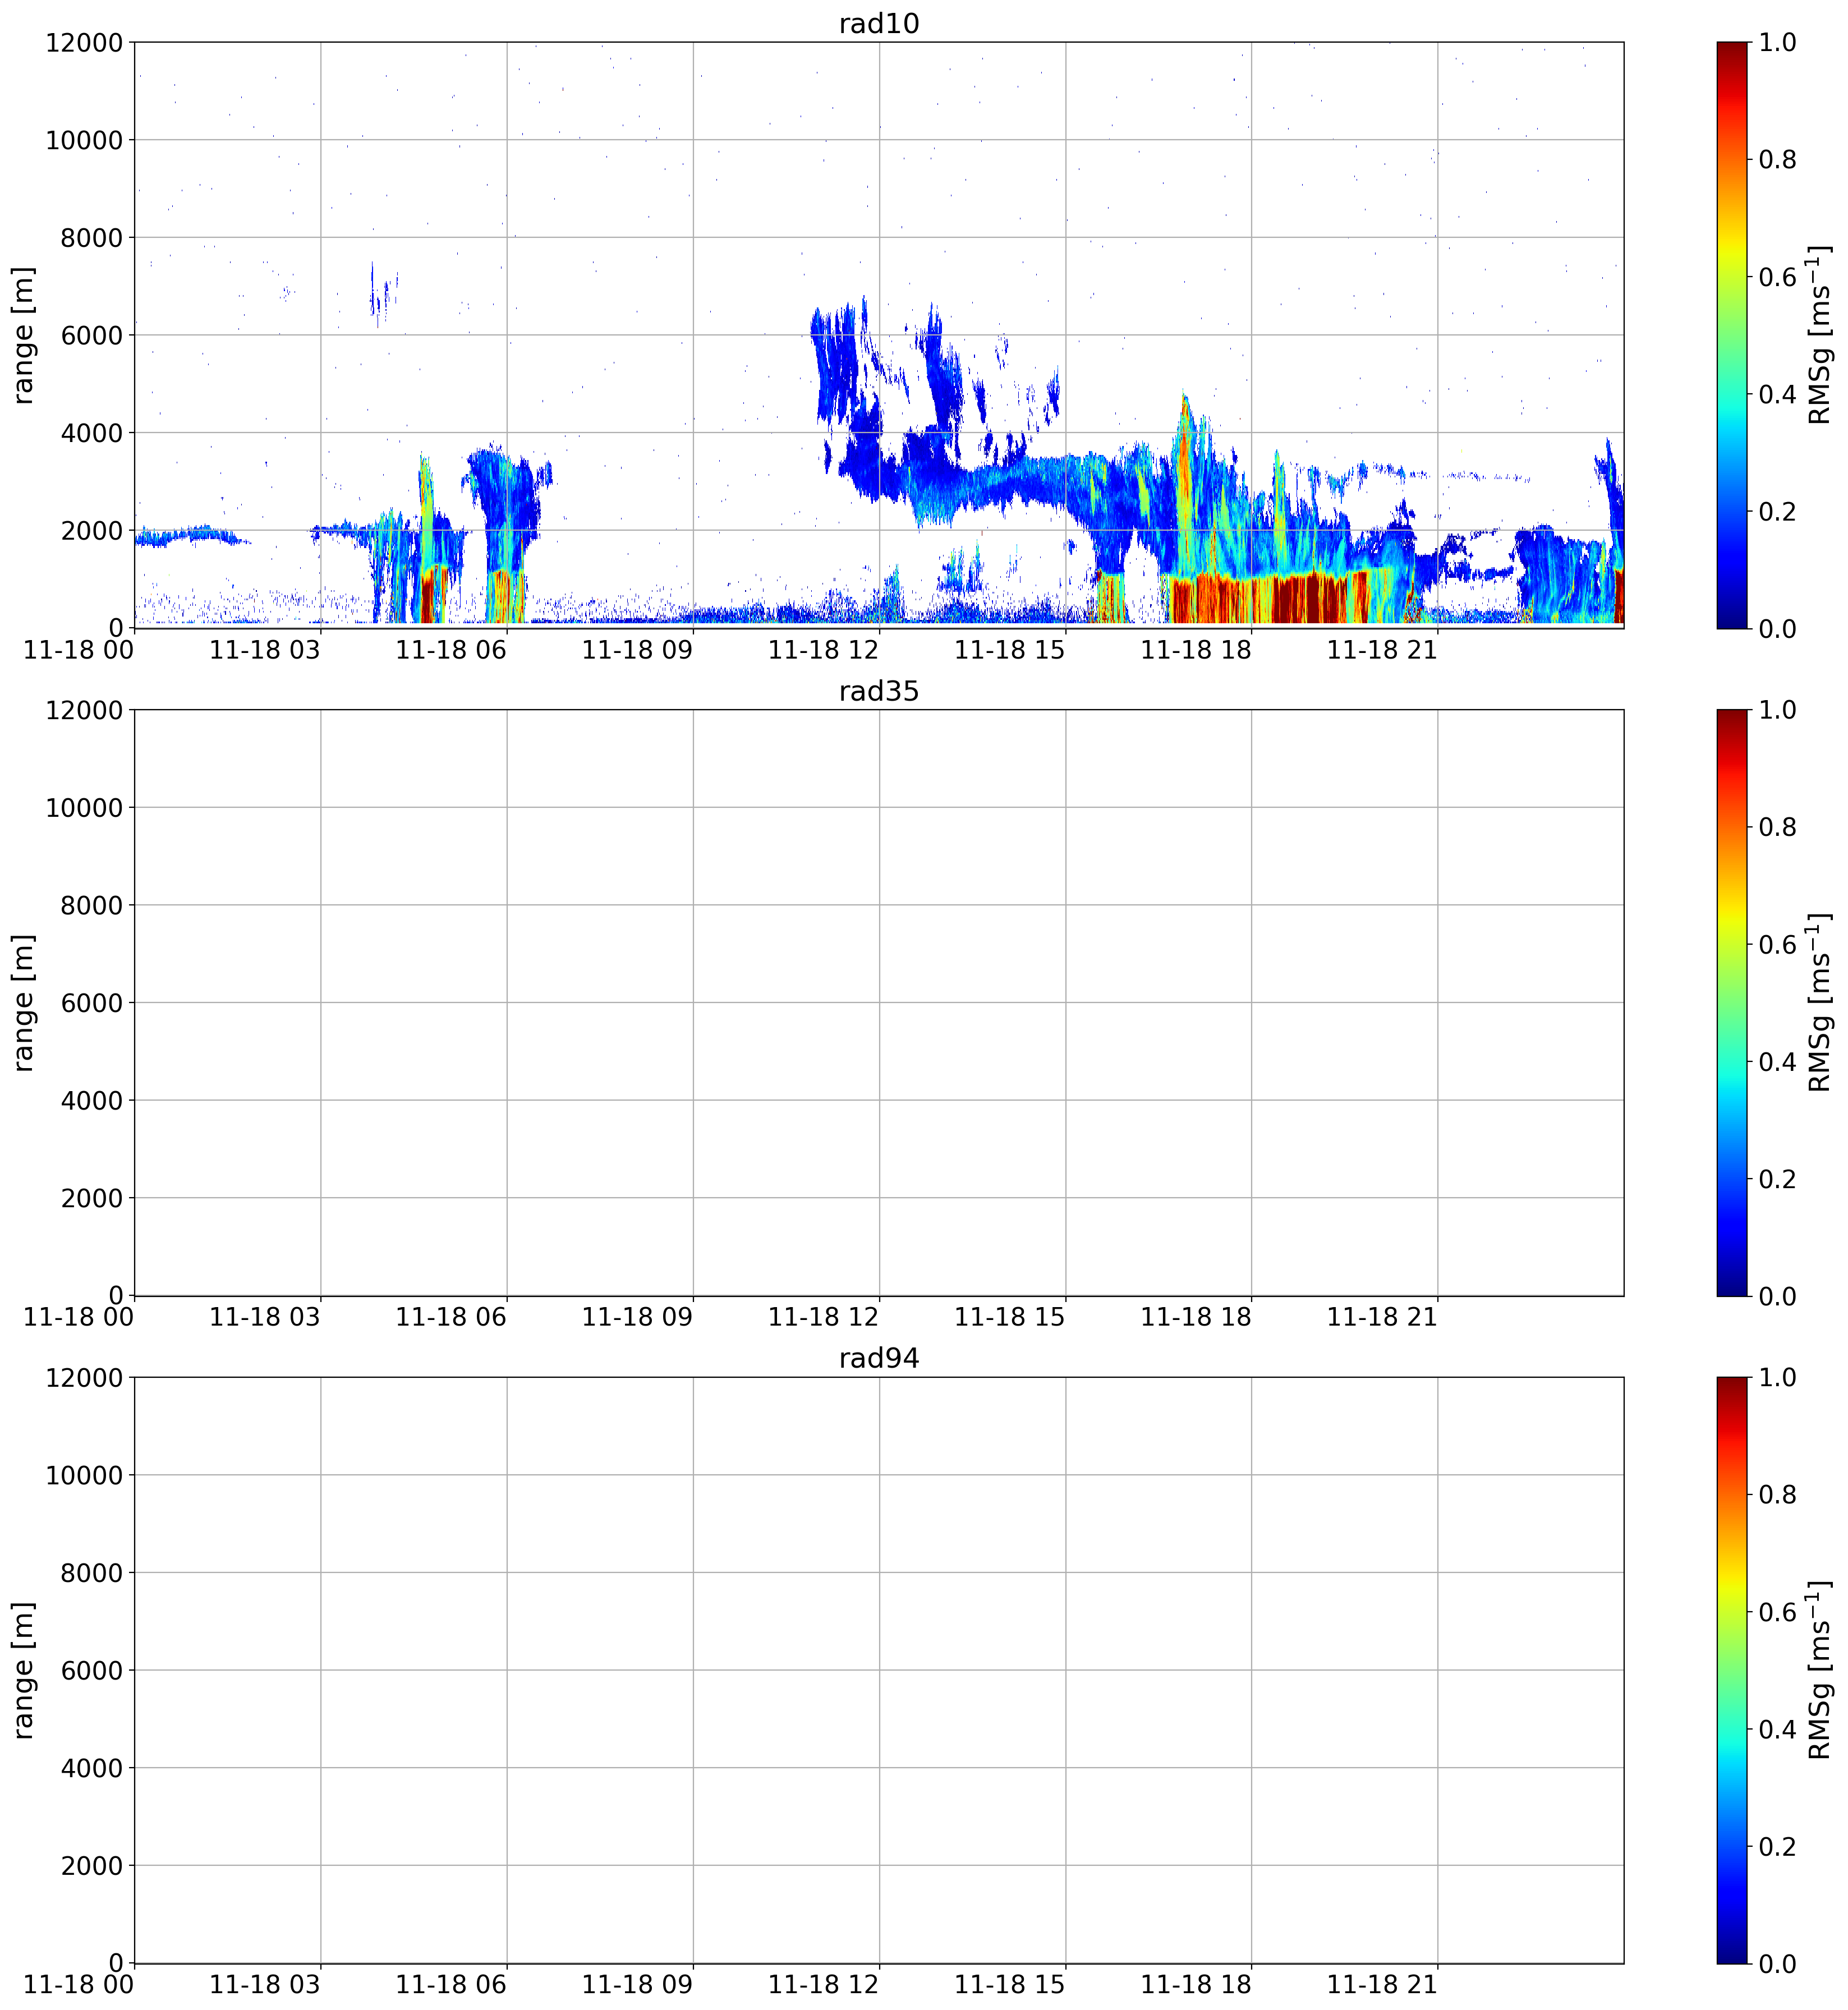Click the rad35 range [m] axis label
Screen dimensions: 1848x2010
[x=23, y=1003]
